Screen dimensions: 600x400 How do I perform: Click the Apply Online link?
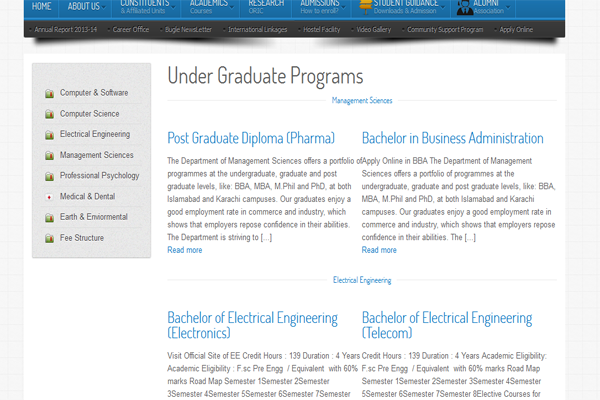(516, 29)
